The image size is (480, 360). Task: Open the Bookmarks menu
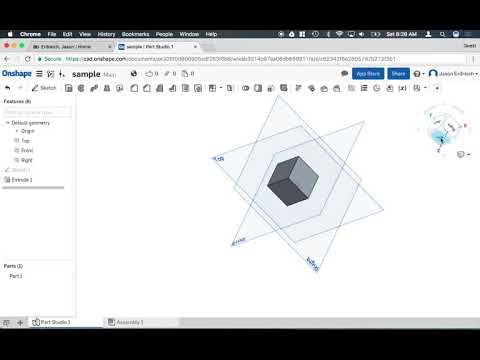(135, 34)
